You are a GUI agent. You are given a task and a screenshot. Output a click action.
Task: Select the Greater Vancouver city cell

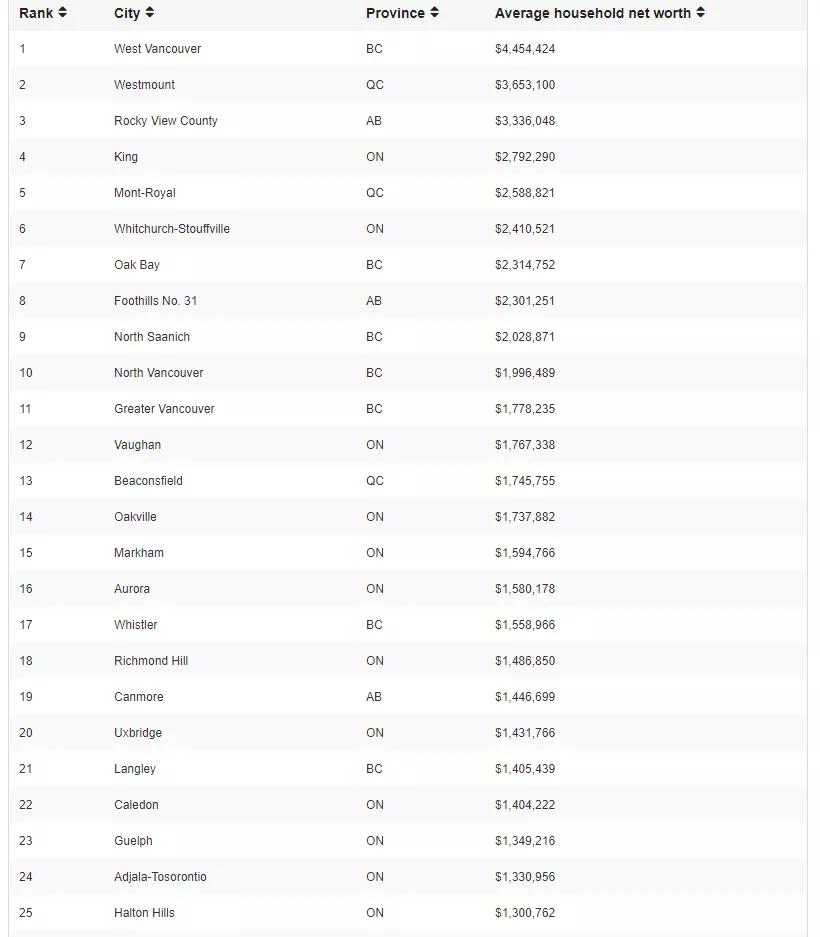pyautogui.click(x=164, y=409)
